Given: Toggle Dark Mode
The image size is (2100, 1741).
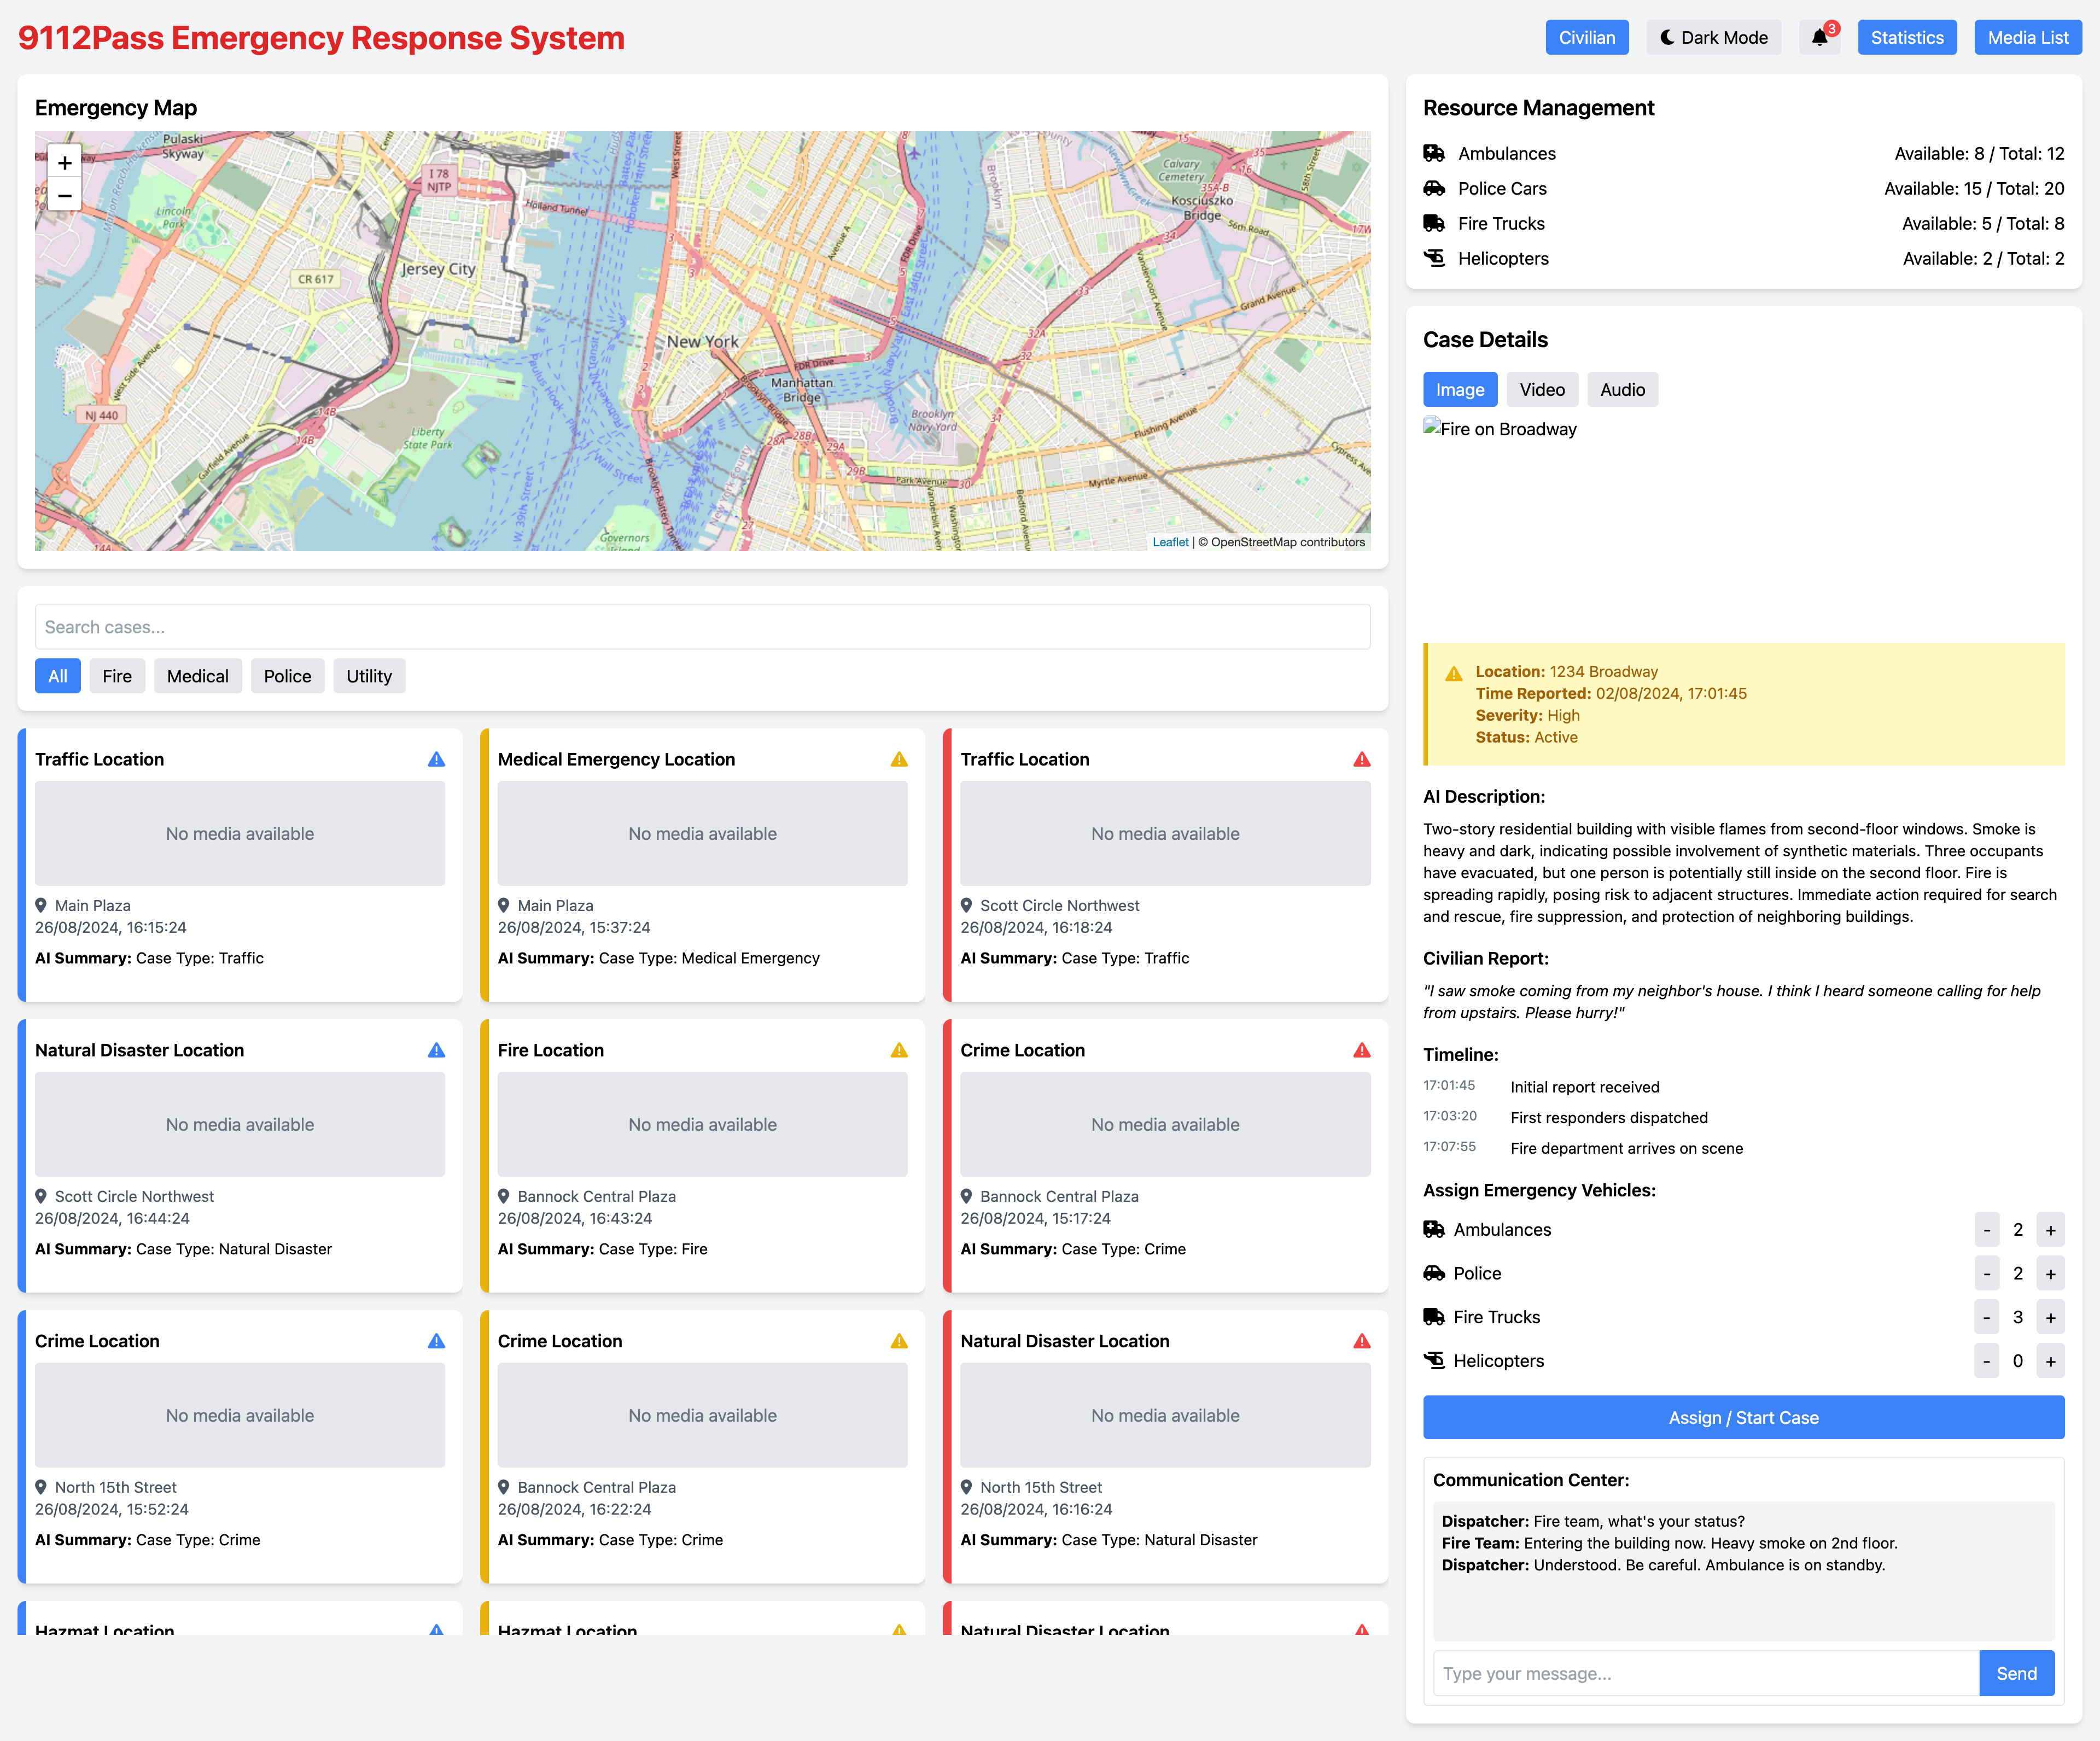Looking at the screenshot, I should click(1713, 38).
